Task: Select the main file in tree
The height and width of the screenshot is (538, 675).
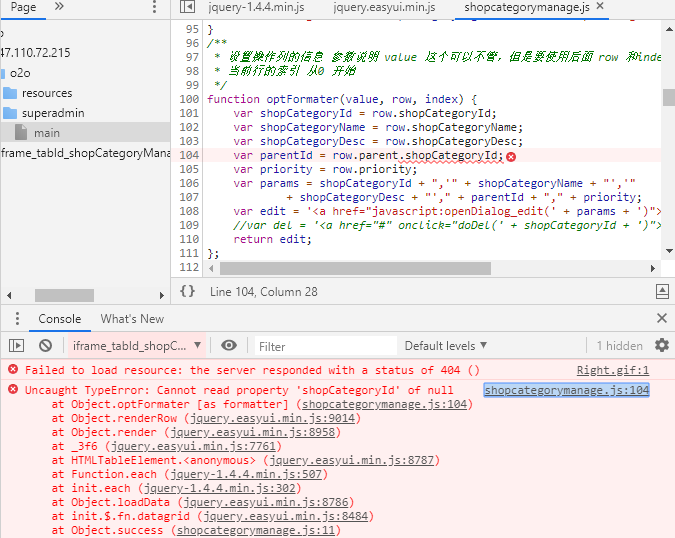Action: pyautogui.click(x=46, y=133)
